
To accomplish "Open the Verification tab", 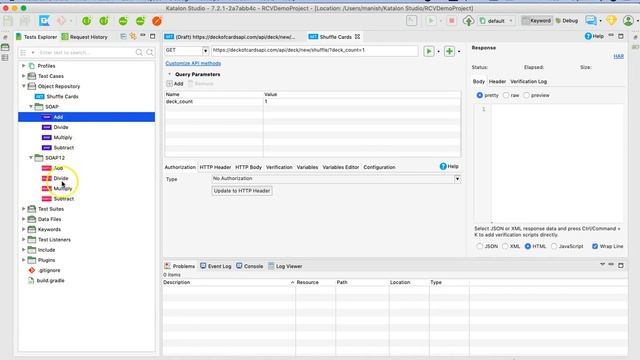I will click(x=279, y=167).
